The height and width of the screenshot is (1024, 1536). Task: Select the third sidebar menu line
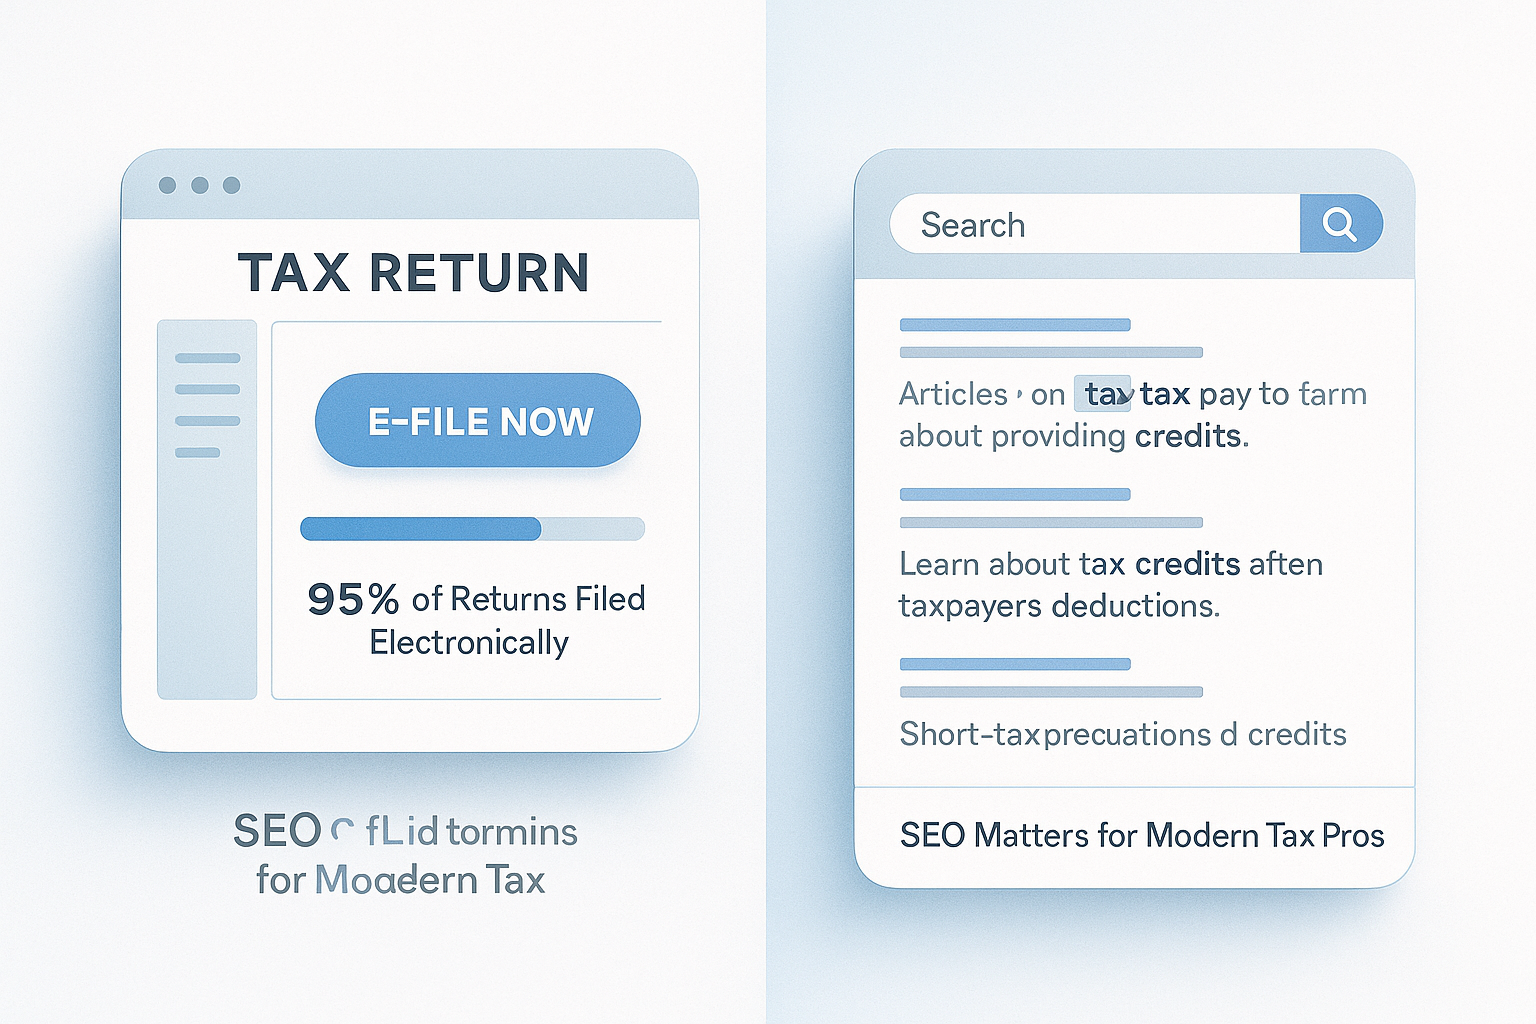tap(208, 421)
